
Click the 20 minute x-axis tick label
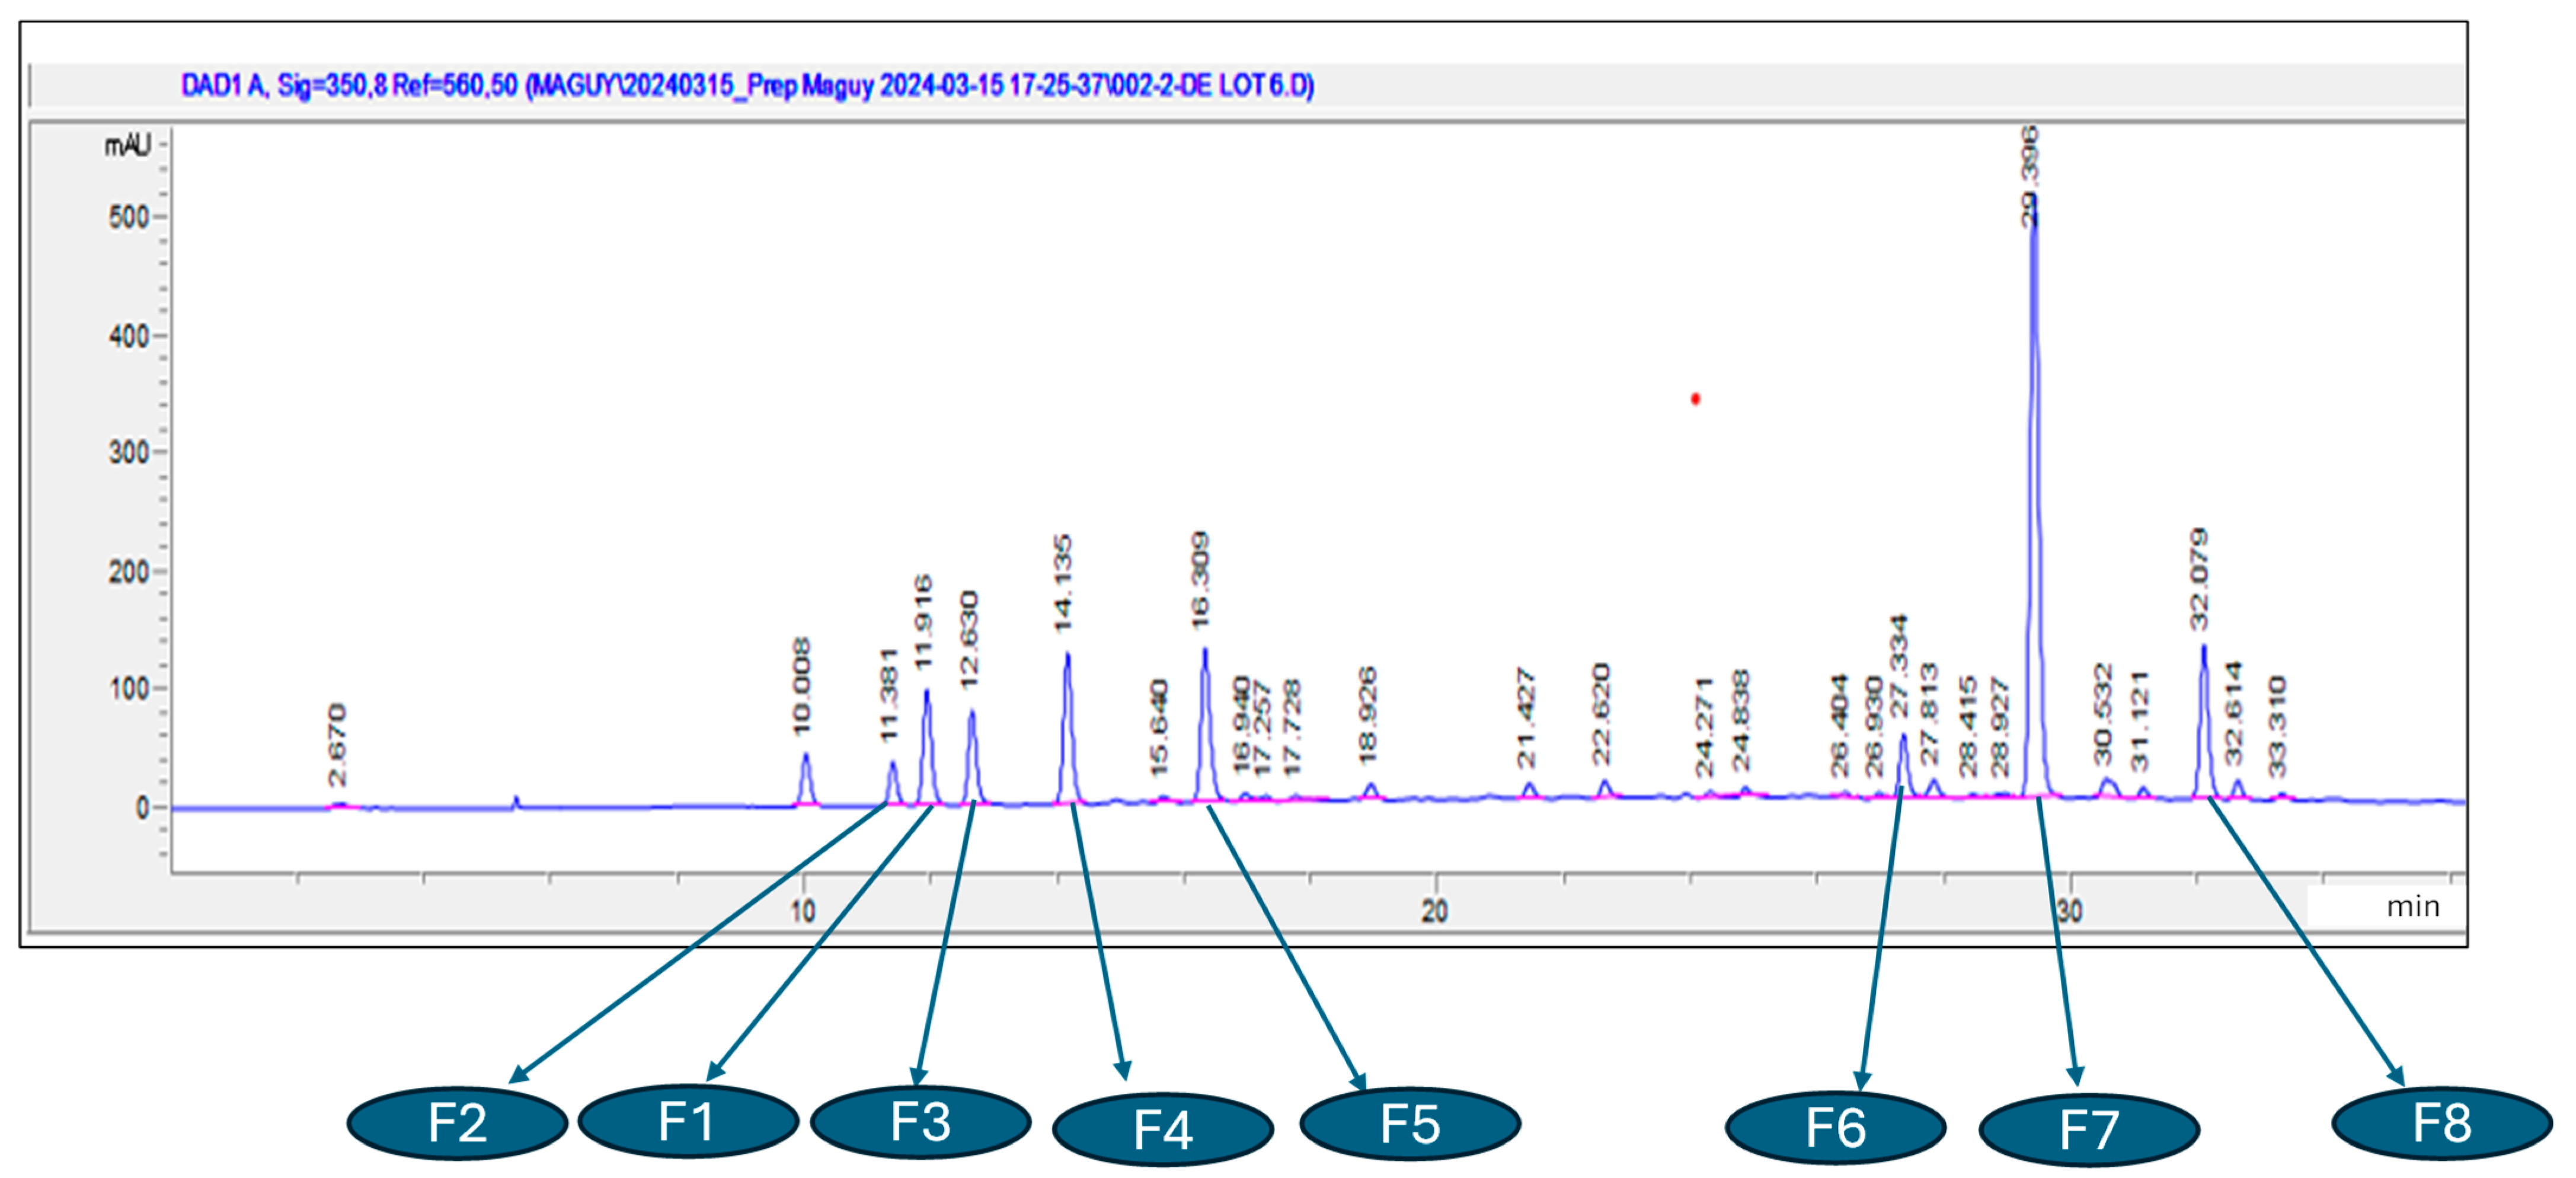(1434, 911)
